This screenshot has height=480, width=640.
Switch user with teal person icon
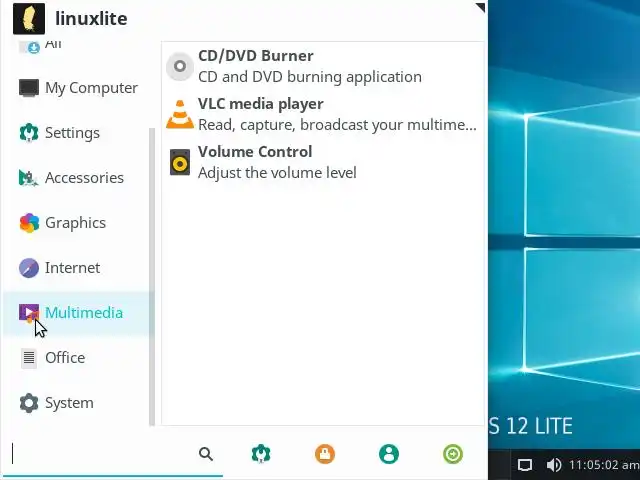coord(389,454)
